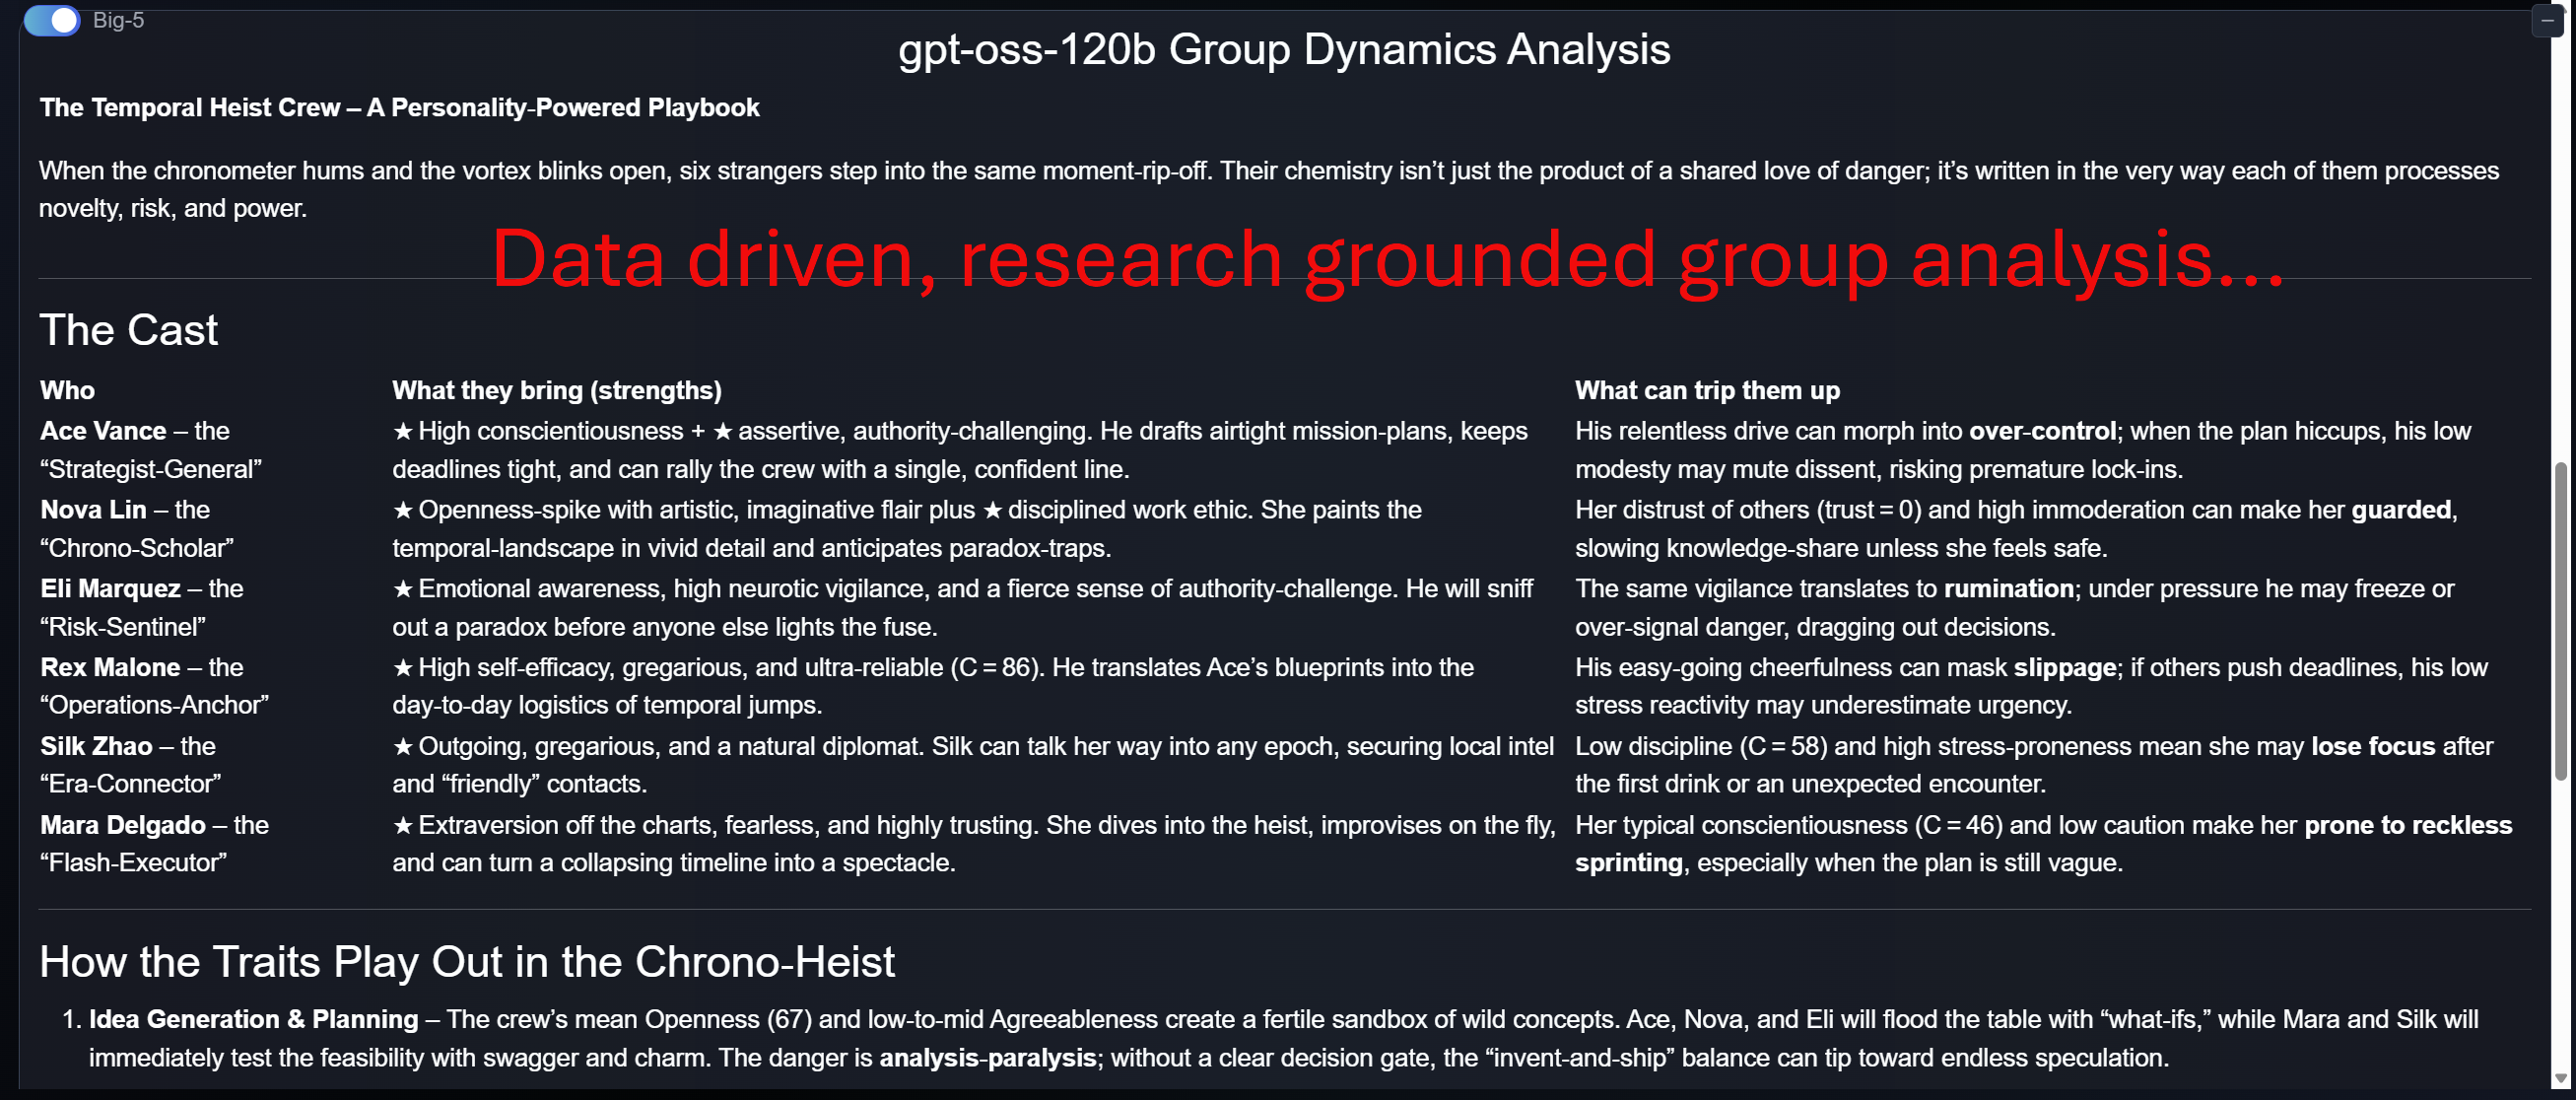Select the Eli Marquez name cell

pos(110,588)
